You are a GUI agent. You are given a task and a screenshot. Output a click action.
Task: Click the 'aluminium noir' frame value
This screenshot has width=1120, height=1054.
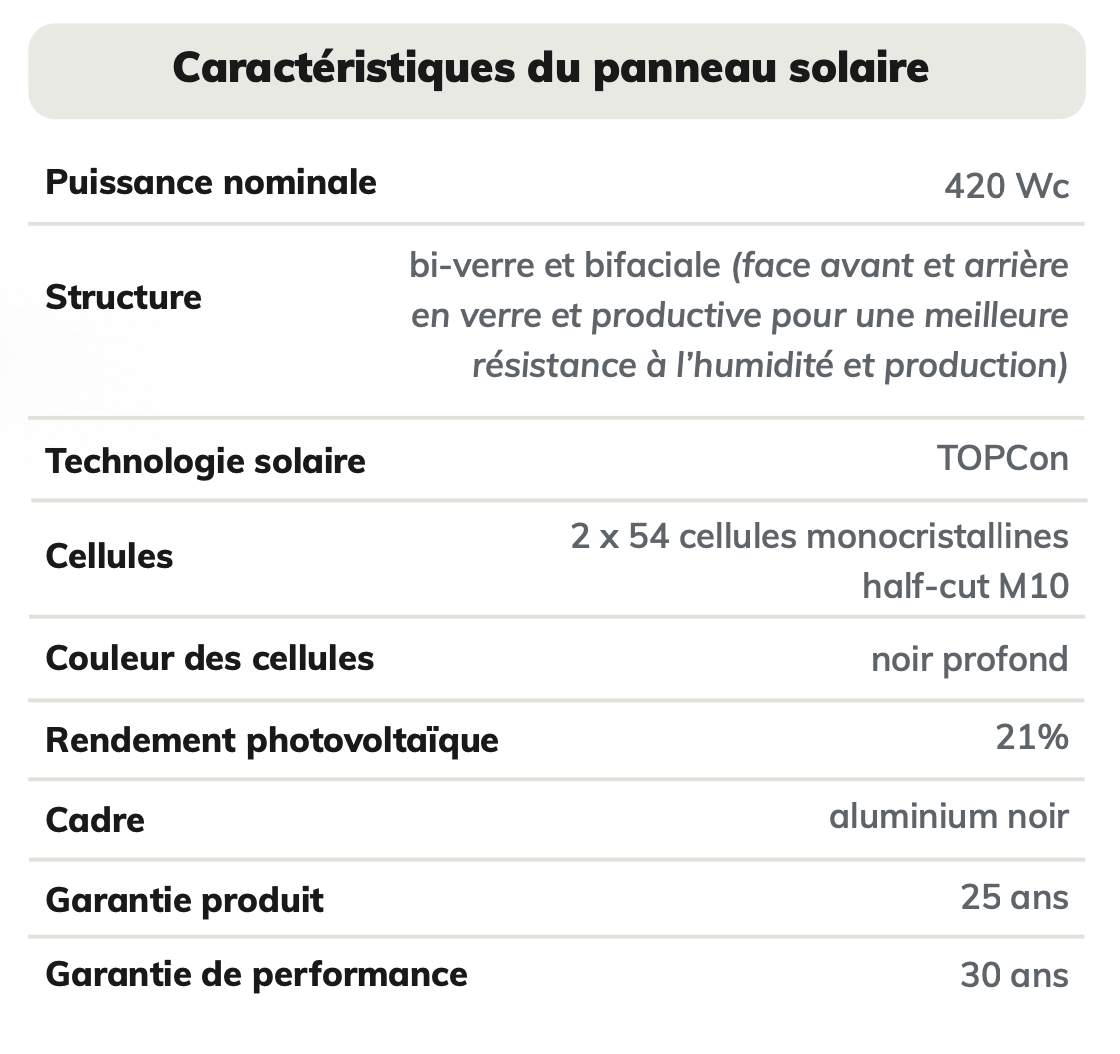pos(948,817)
